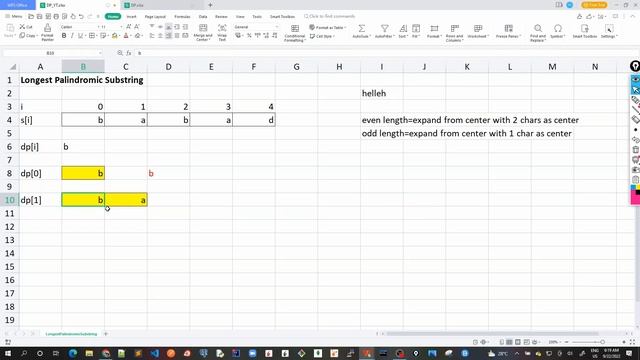Open the Menu button
640x360 pixels.
point(14,16)
